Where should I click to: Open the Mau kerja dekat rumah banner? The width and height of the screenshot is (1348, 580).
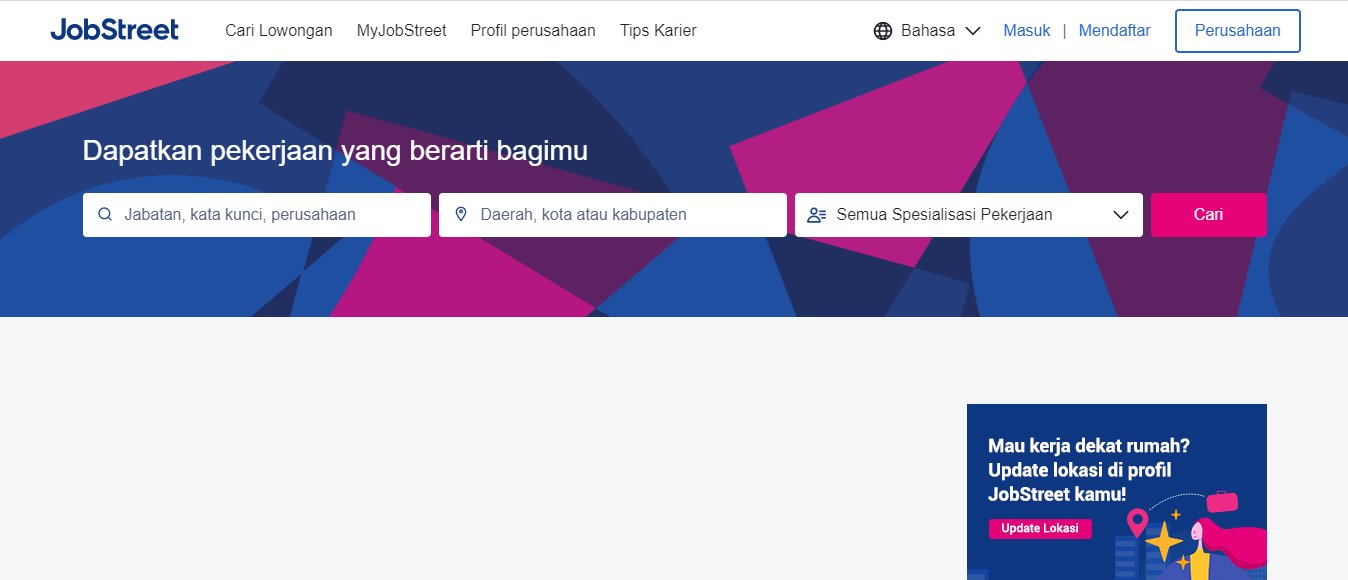pos(1117,492)
